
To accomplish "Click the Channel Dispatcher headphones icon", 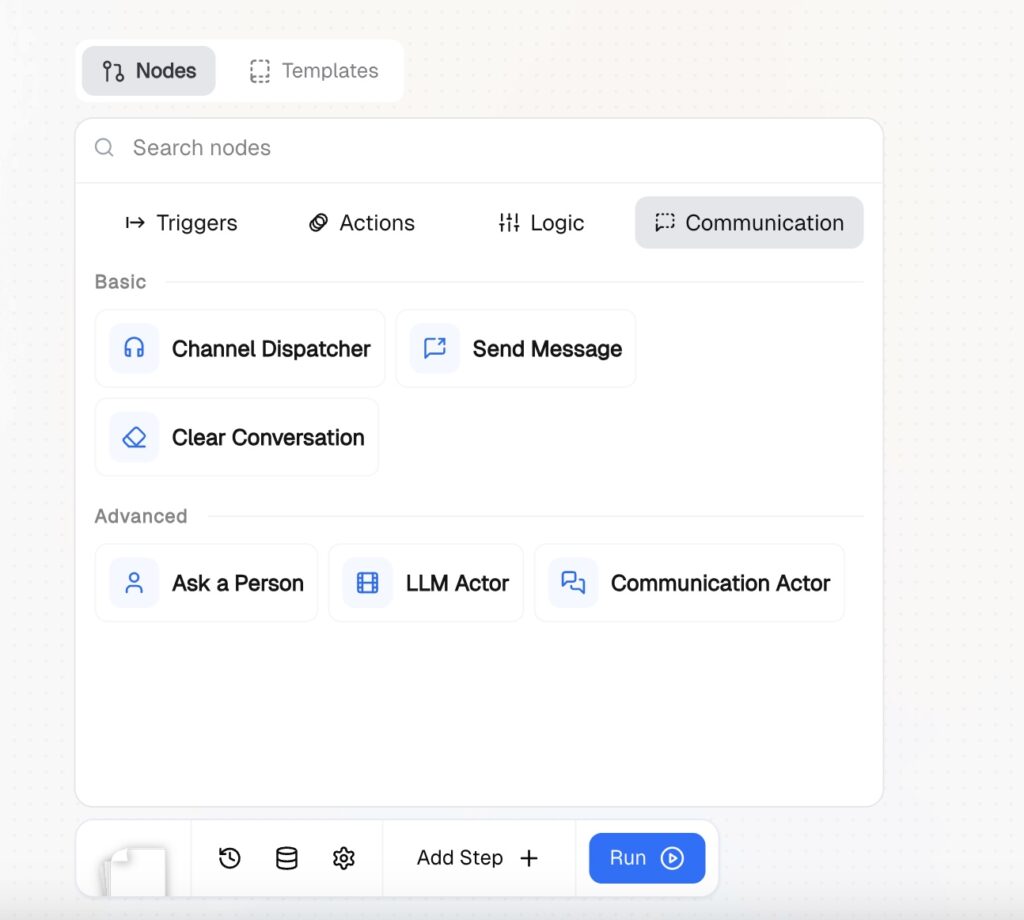I will [134, 348].
